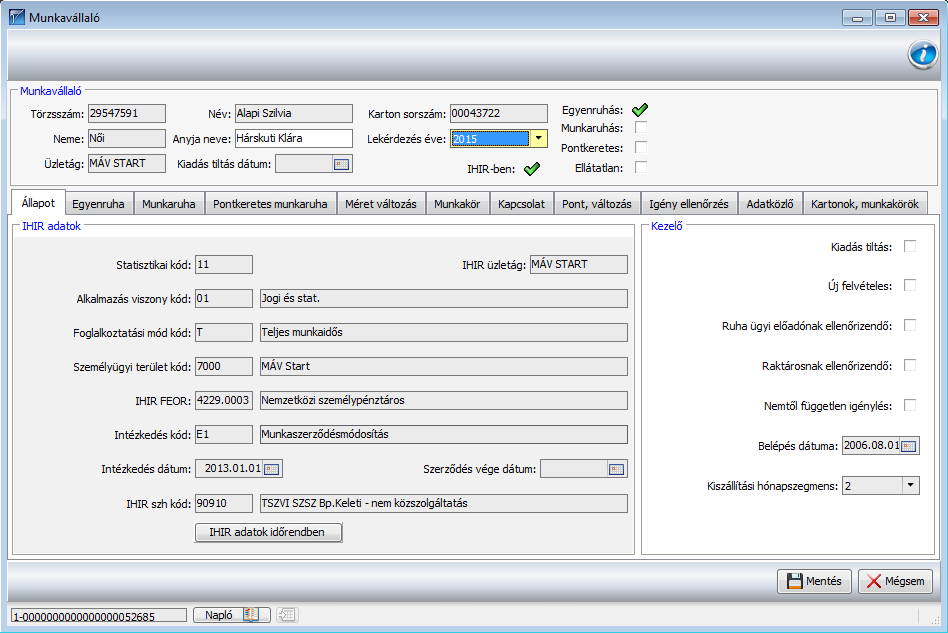Click the IHIR üzletág field
The height and width of the screenshot is (633, 948).
coord(579,265)
